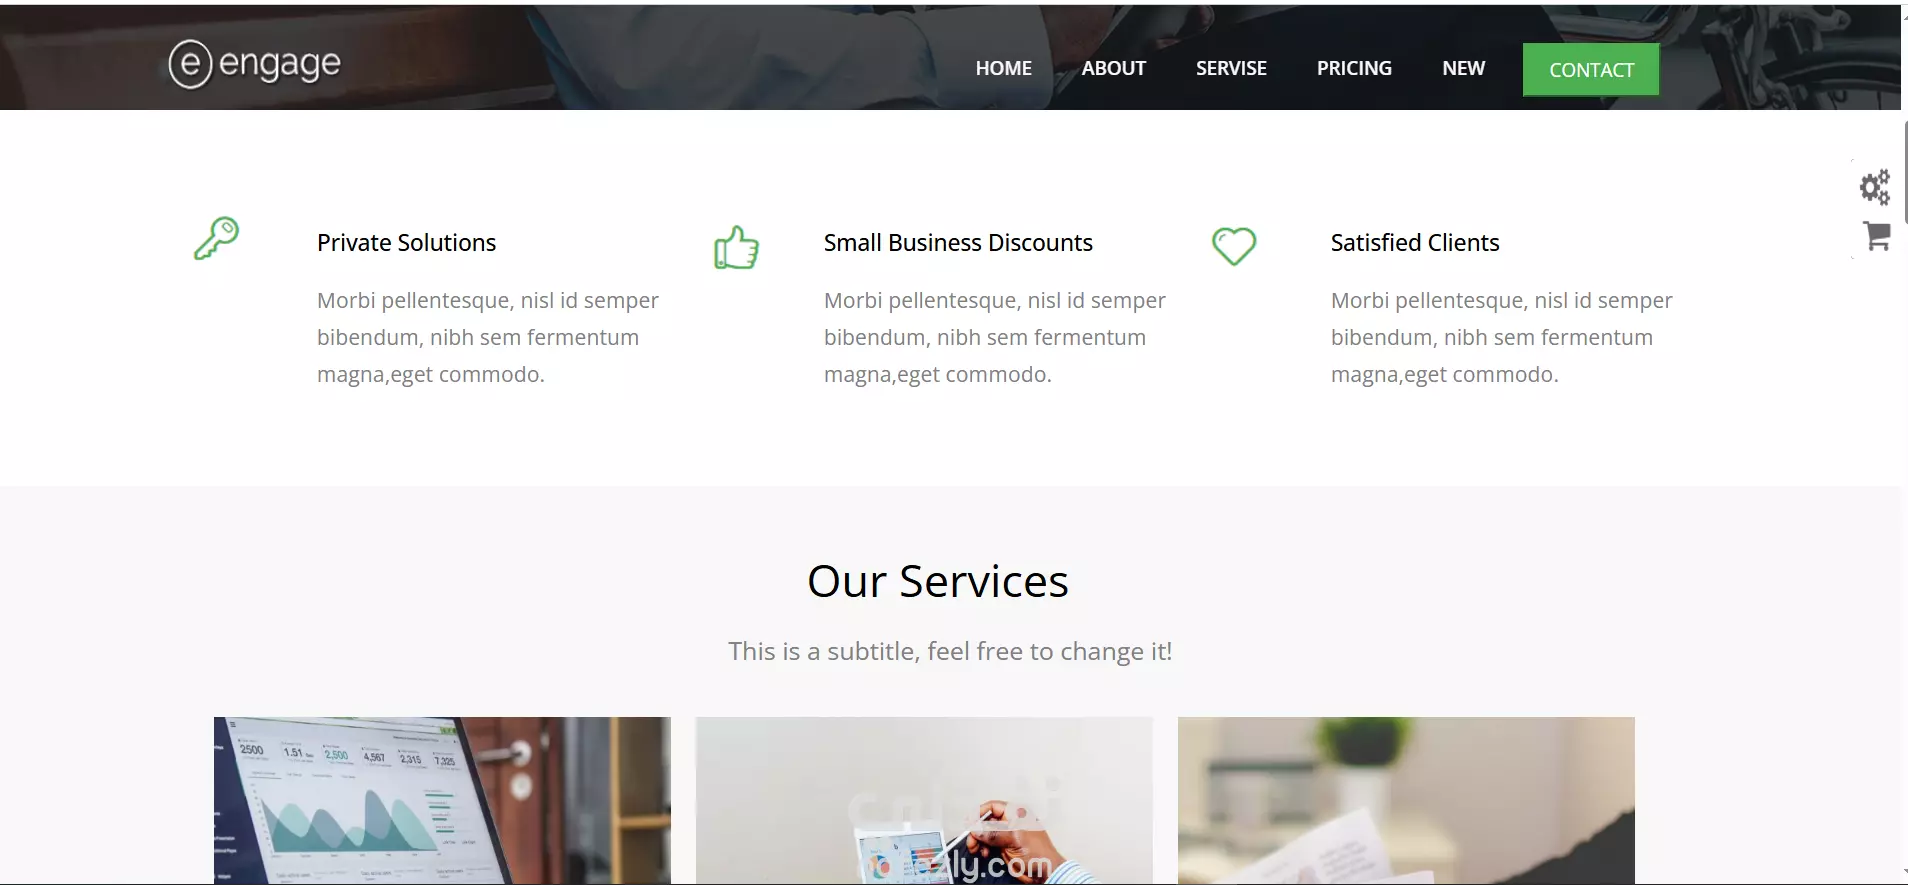Viewport: 1908px width, 885px height.
Task: Open the PRICING page link
Action: tap(1354, 68)
